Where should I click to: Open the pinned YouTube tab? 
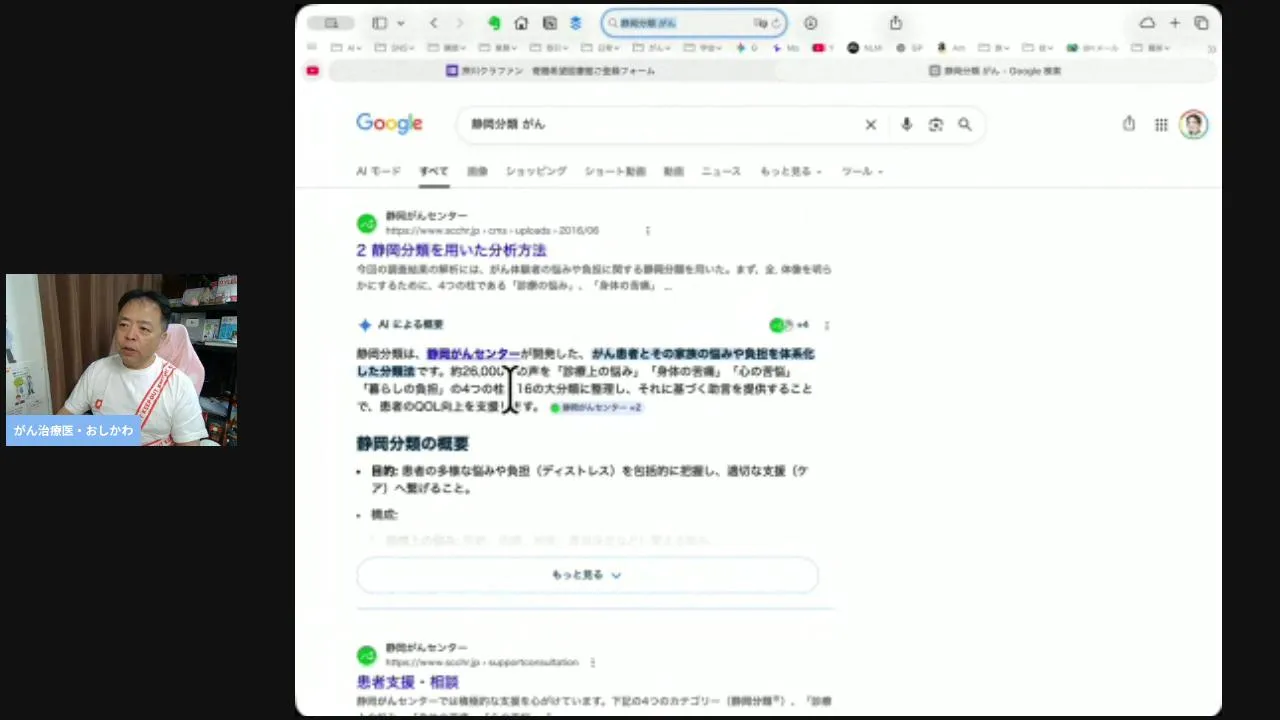click(x=313, y=71)
